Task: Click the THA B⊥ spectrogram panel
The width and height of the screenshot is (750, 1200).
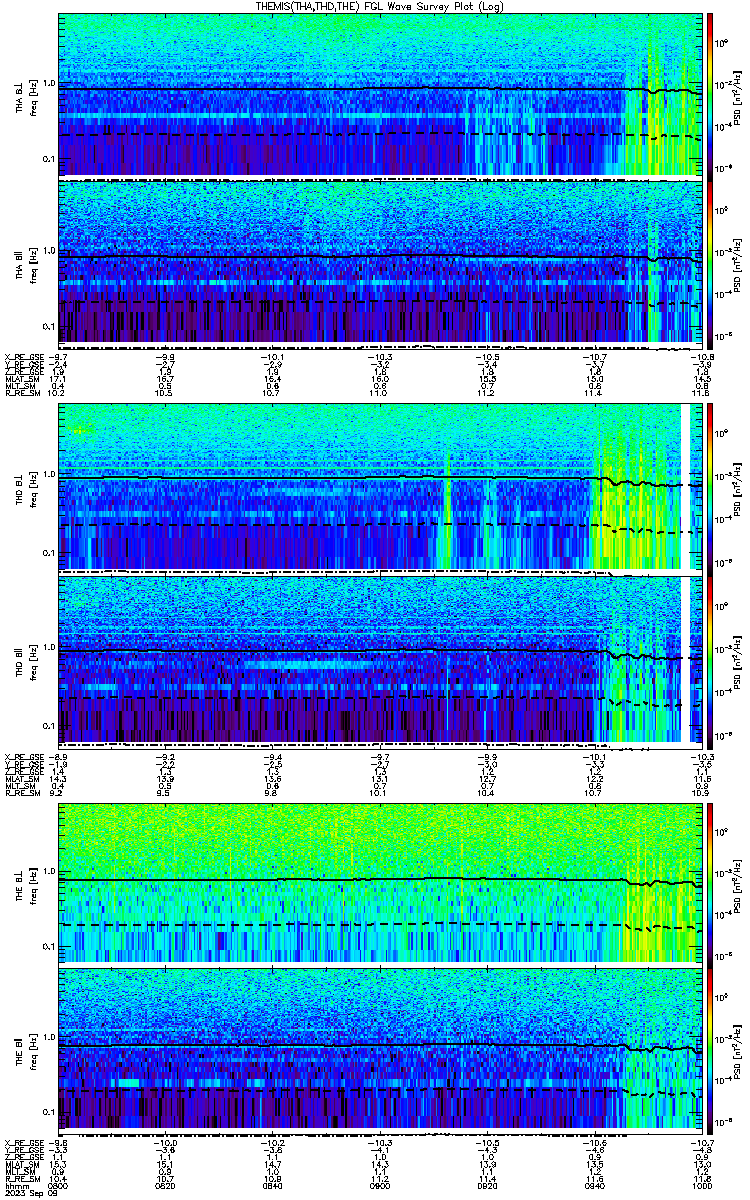Action: click(x=380, y=95)
